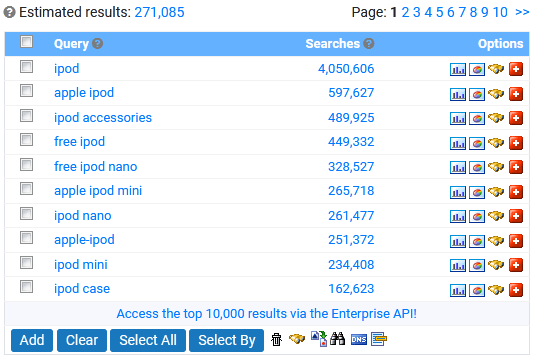Click red plus icon for apple-ipod row

click(516, 240)
